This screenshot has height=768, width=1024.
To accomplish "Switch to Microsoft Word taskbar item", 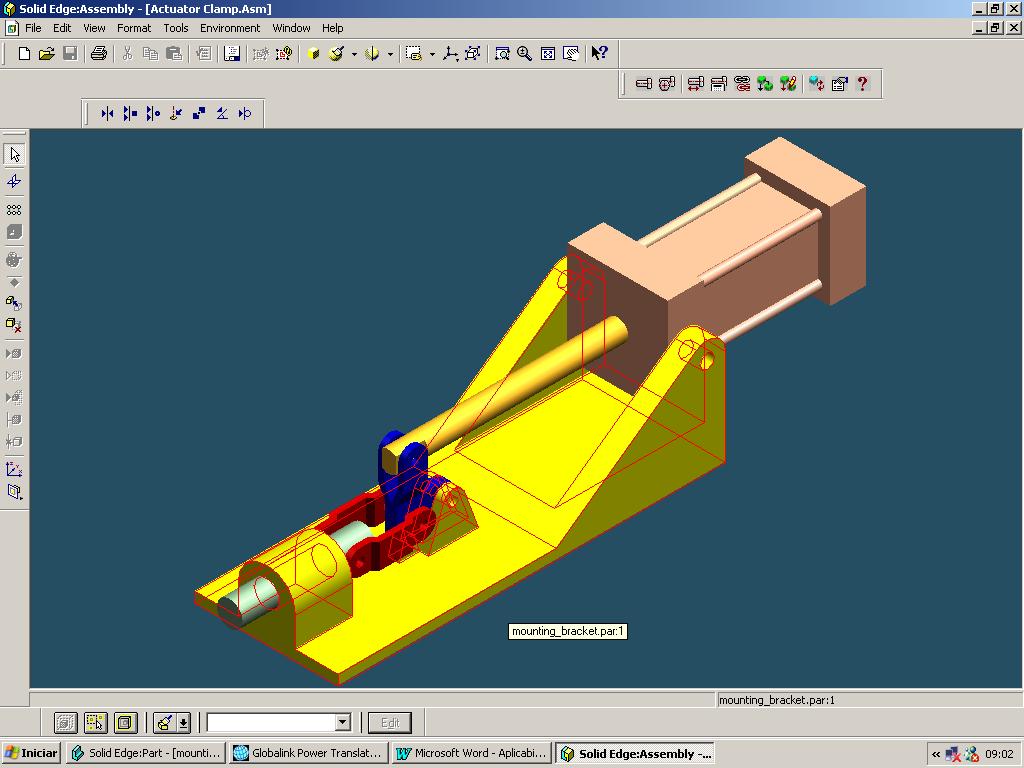I will point(472,753).
